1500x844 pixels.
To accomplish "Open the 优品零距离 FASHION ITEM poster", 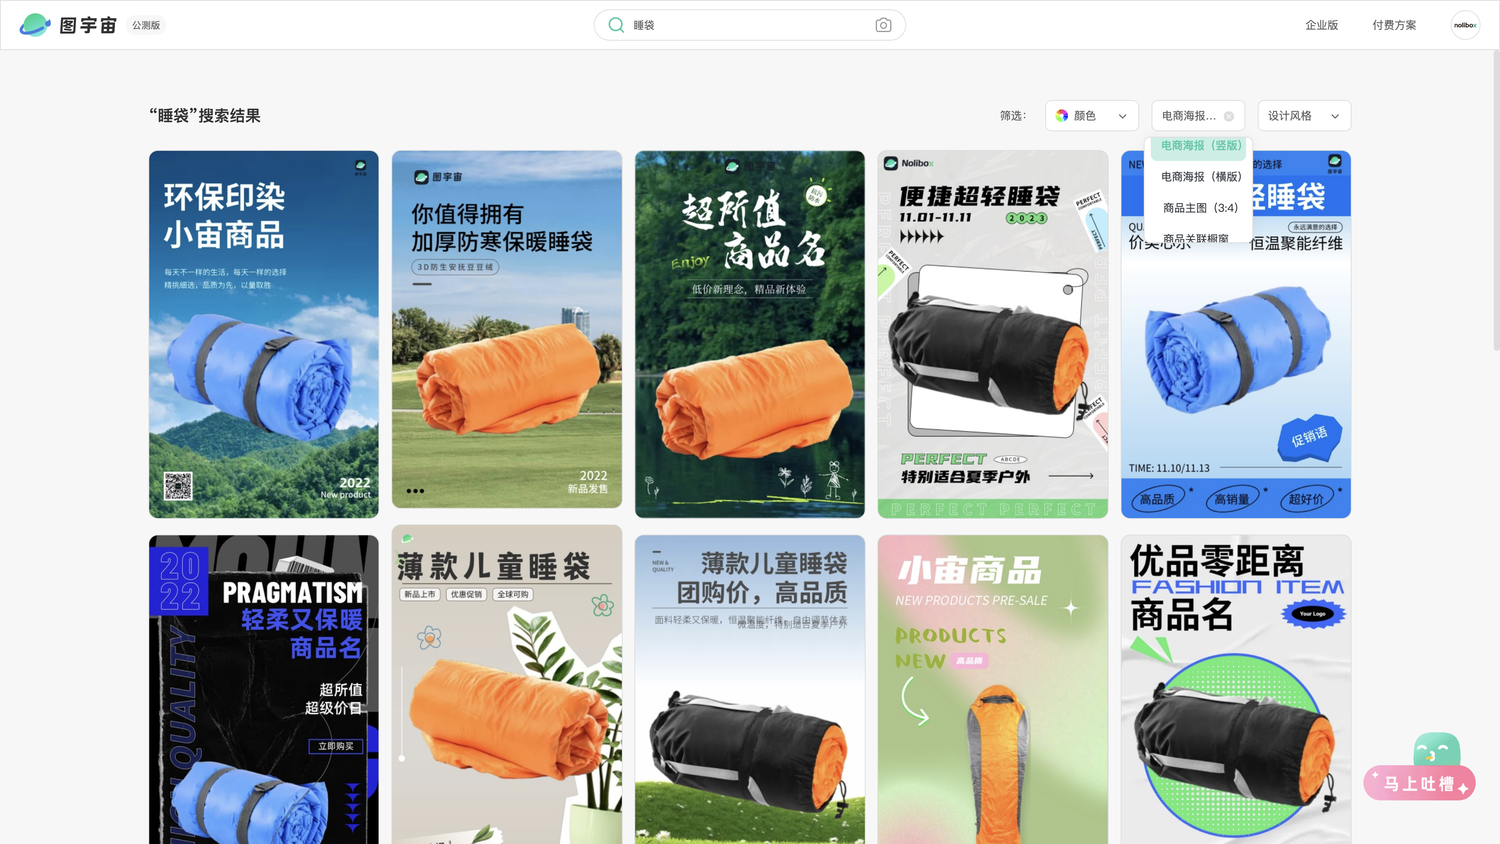I will (1236, 690).
